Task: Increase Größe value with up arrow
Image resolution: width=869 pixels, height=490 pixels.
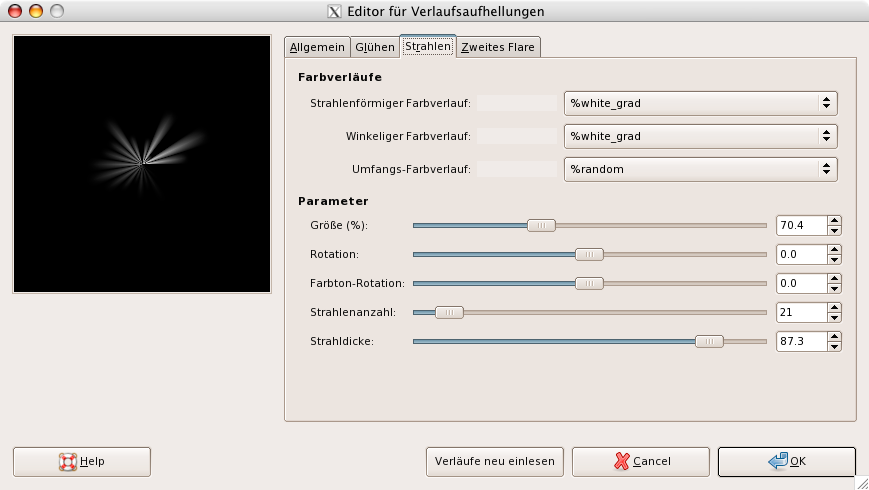Action: tap(834, 221)
